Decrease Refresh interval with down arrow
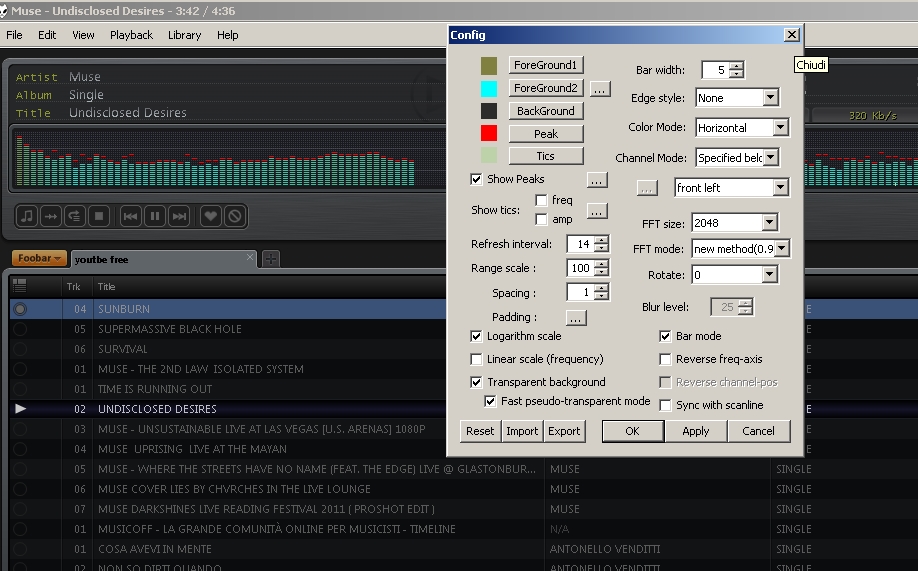The image size is (918, 571). click(601, 248)
